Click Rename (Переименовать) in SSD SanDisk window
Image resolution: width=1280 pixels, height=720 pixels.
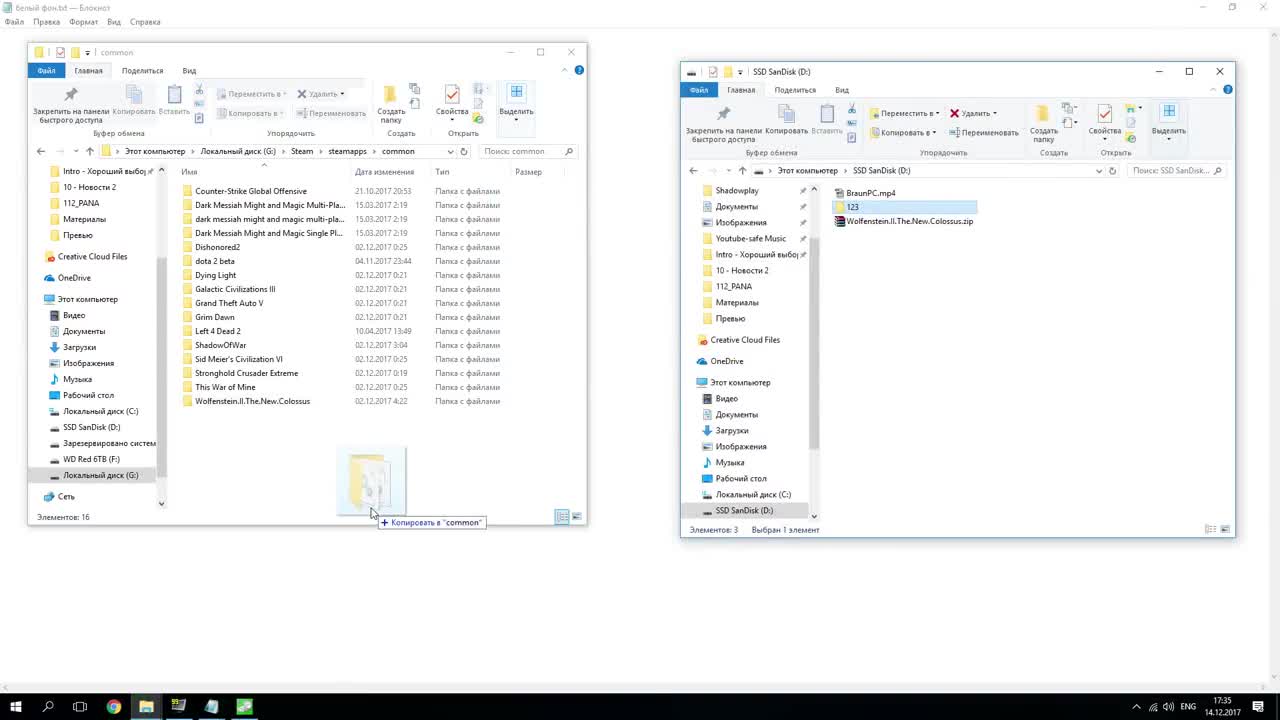pos(984,132)
